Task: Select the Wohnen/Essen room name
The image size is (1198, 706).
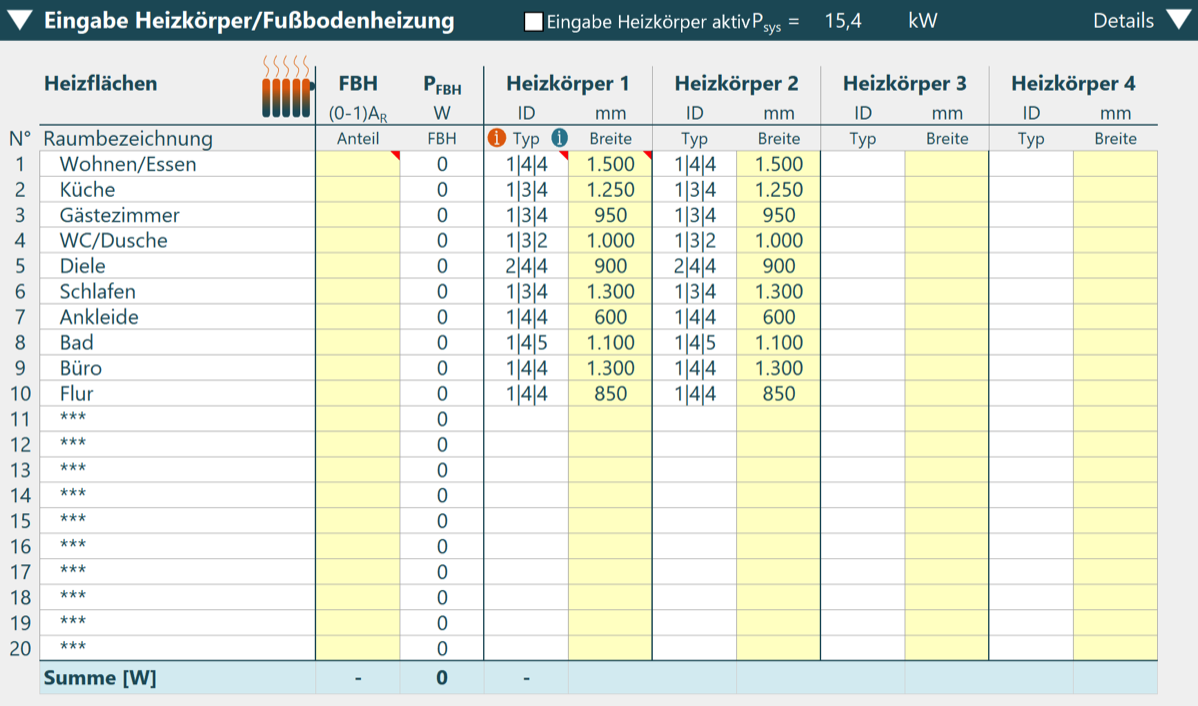Action: pos(128,164)
